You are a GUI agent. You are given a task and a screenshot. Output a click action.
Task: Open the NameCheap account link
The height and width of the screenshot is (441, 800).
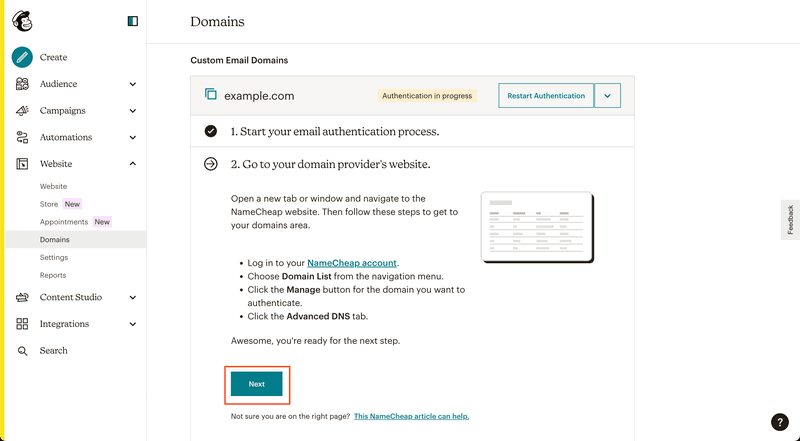[352, 263]
